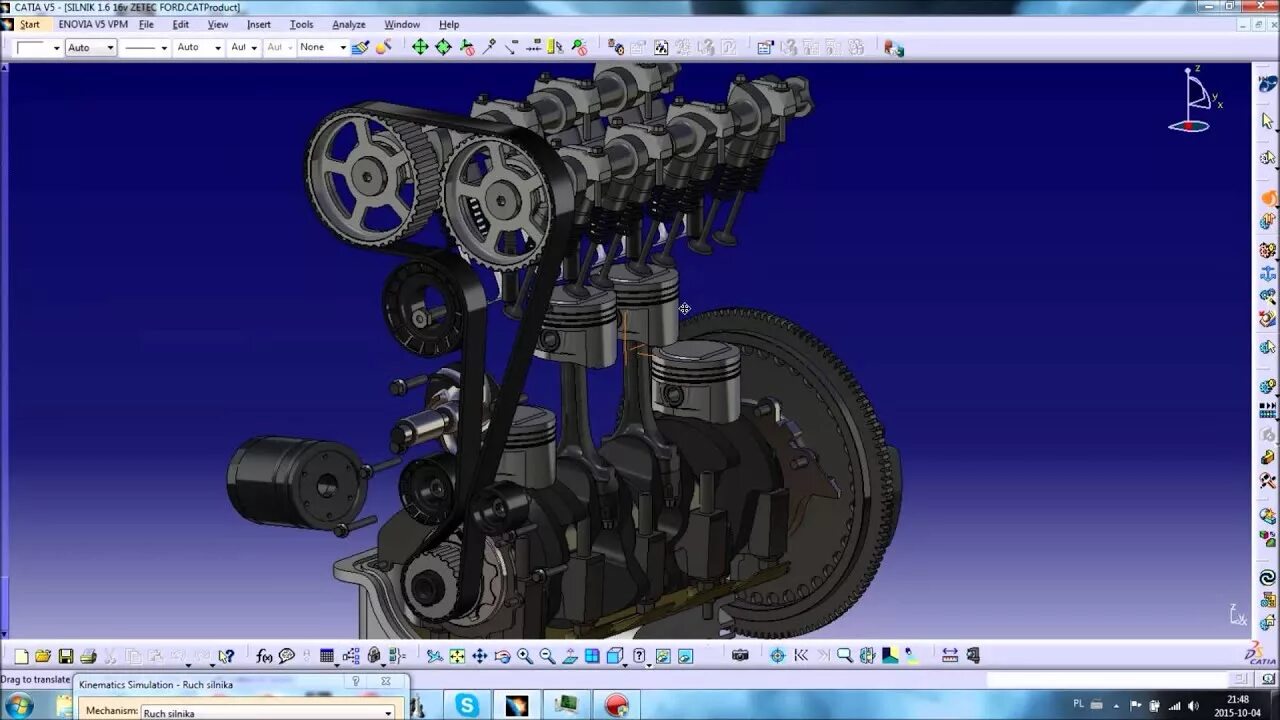Click the Rotate view icon
Viewport: 1280px width, 720px height.
(502, 656)
